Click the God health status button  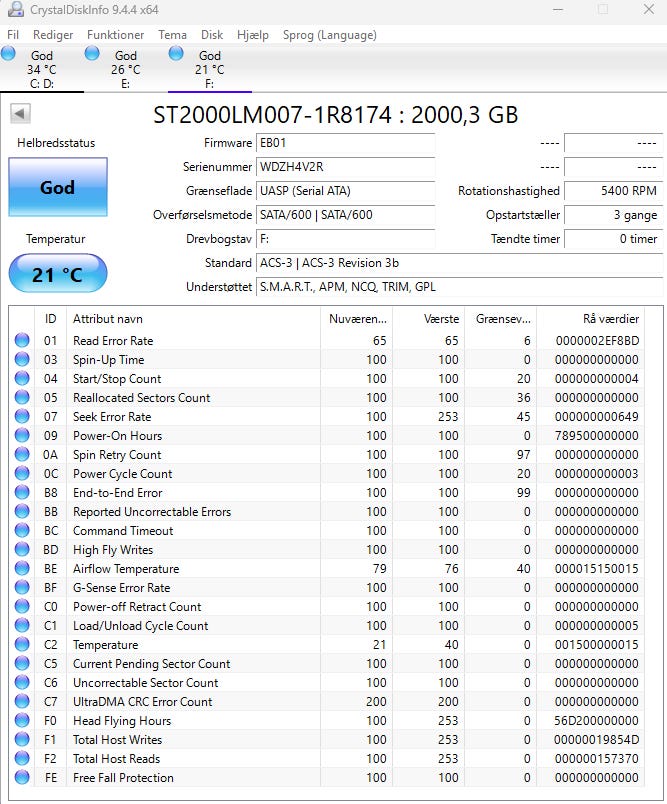pyautogui.click(x=58, y=187)
